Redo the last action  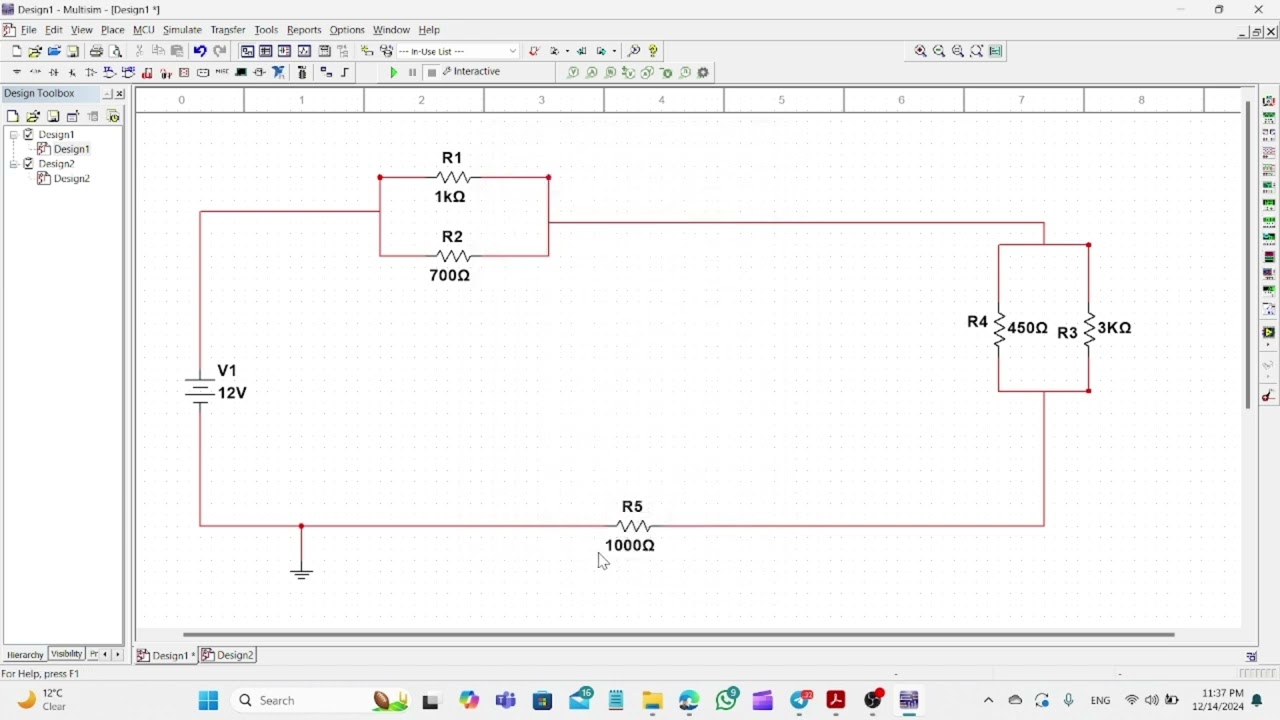click(x=220, y=51)
